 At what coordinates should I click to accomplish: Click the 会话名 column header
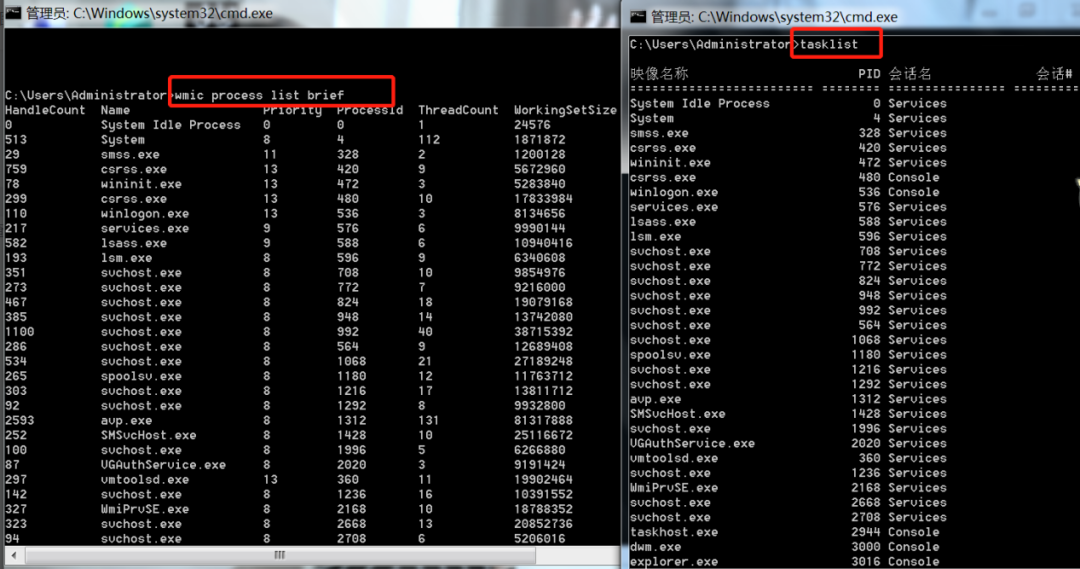tap(910, 74)
